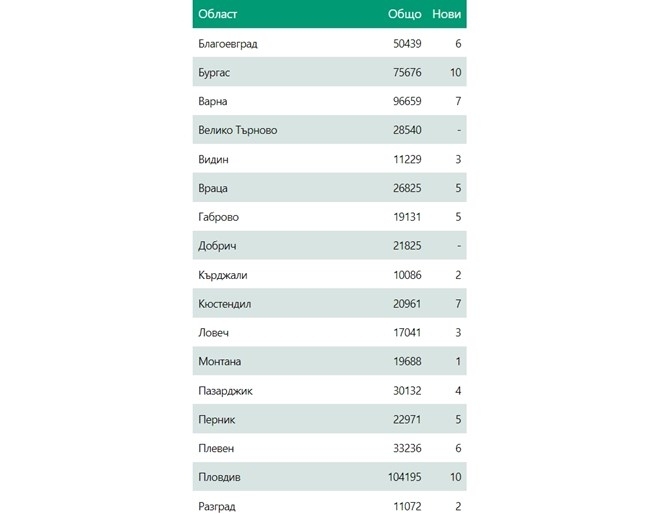
Task: Click the Ловеч region cell
Action: click(x=214, y=333)
